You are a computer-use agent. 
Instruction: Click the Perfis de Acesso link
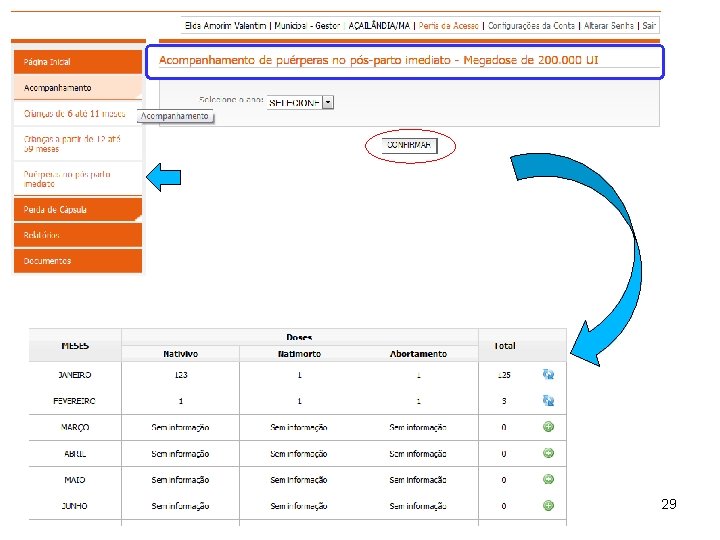pyautogui.click(x=449, y=26)
